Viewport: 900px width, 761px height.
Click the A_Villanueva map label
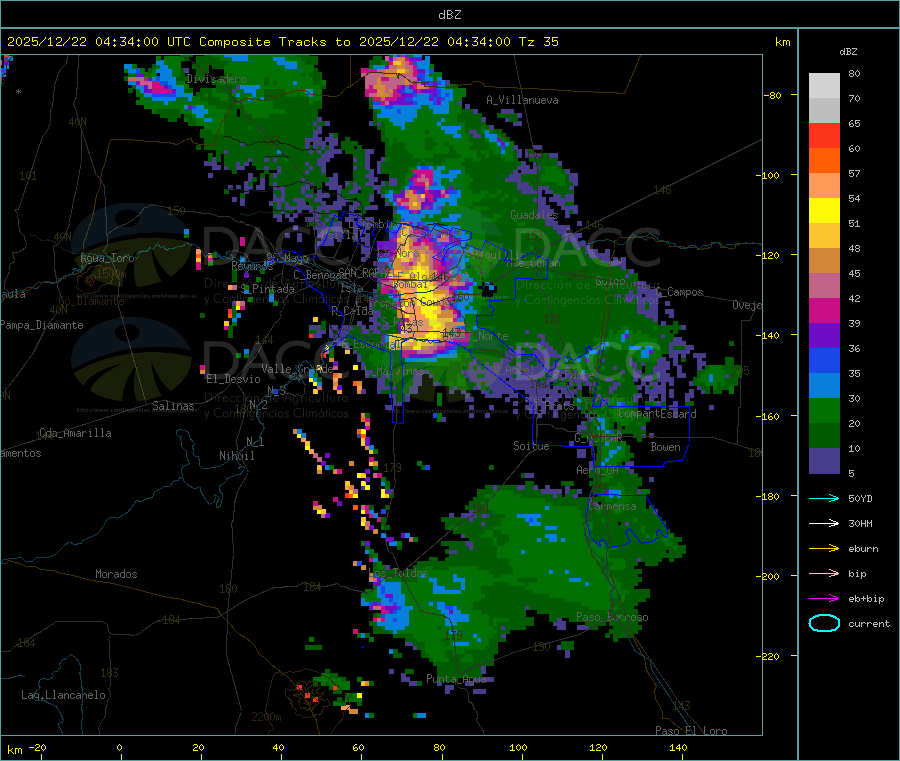click(x=522, y=100)
